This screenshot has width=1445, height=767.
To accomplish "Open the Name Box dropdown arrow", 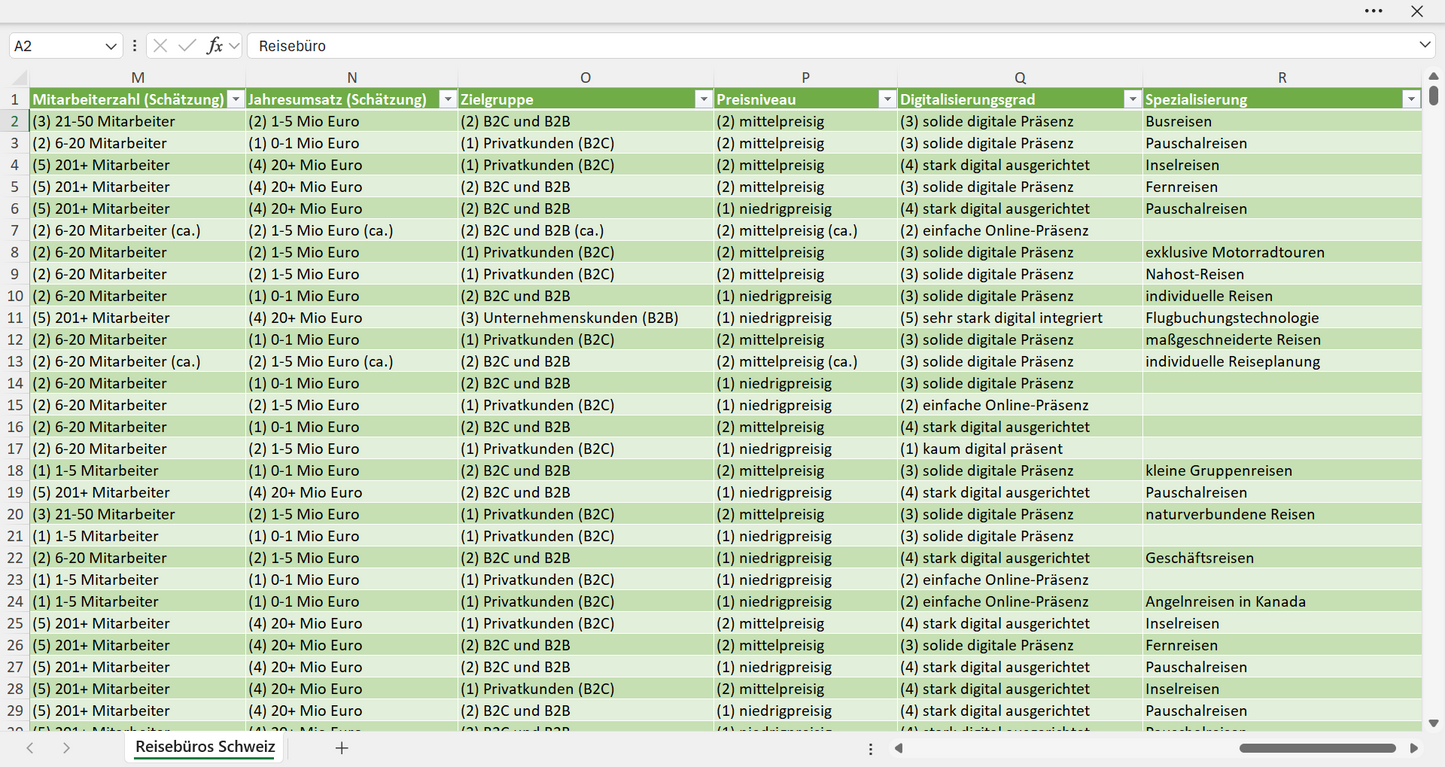I will click(x=110, y=46).
